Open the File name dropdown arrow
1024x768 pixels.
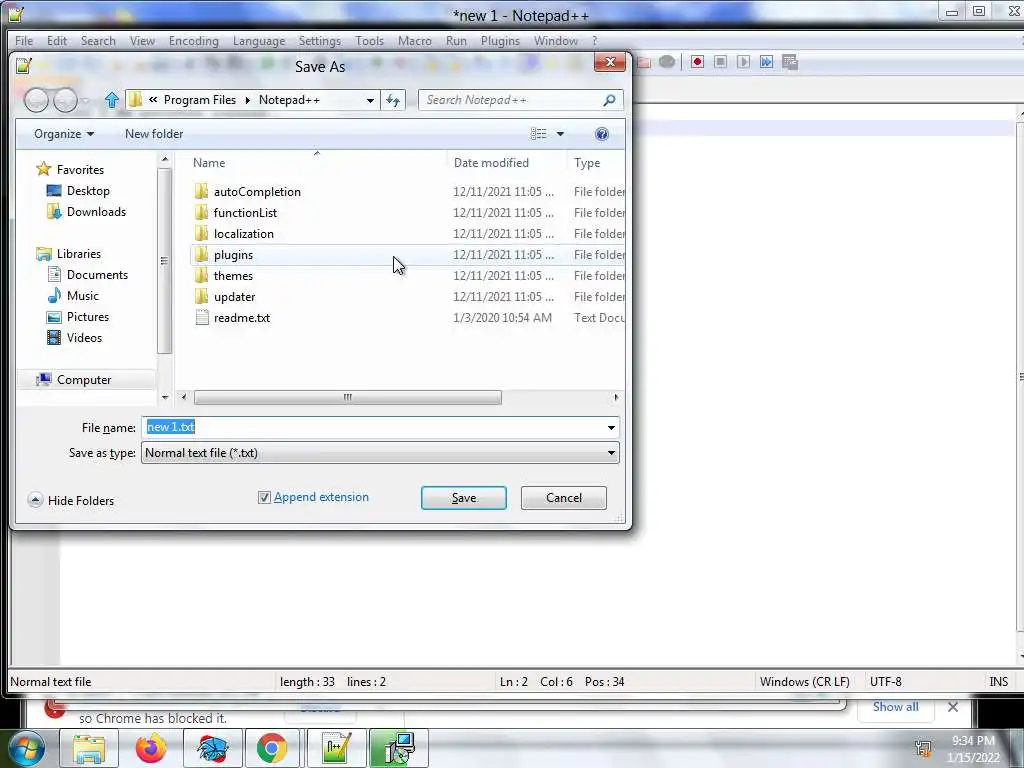click(611, 428)
